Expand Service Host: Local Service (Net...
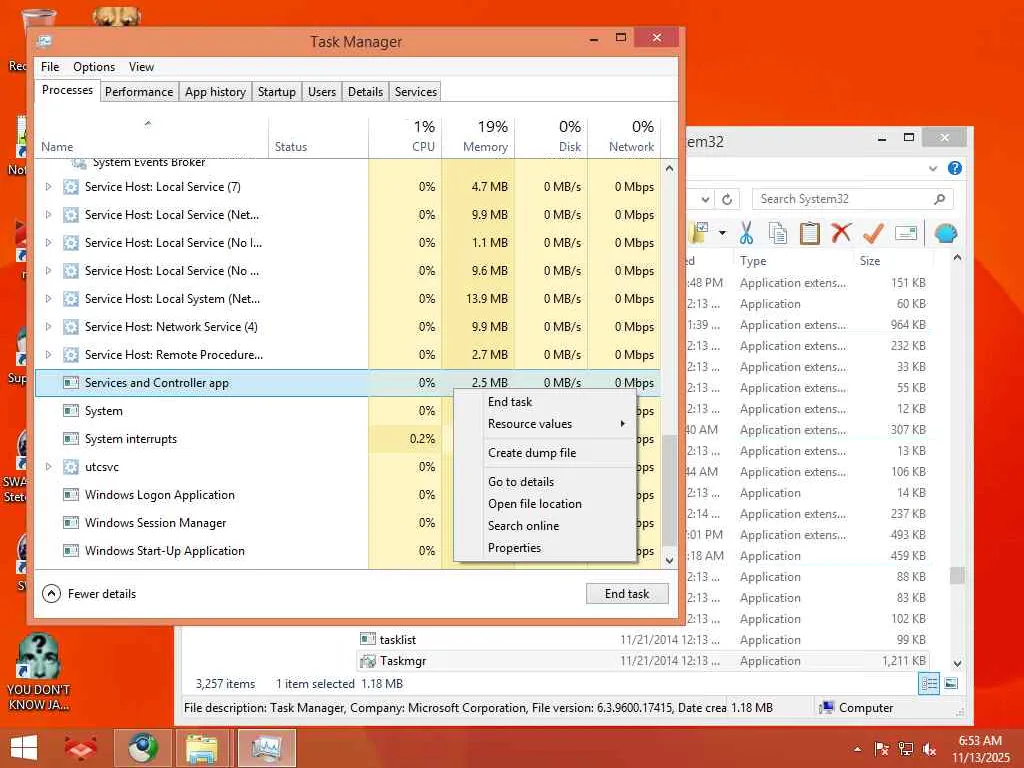The image size is (1024, 768). tap(48, 215)
